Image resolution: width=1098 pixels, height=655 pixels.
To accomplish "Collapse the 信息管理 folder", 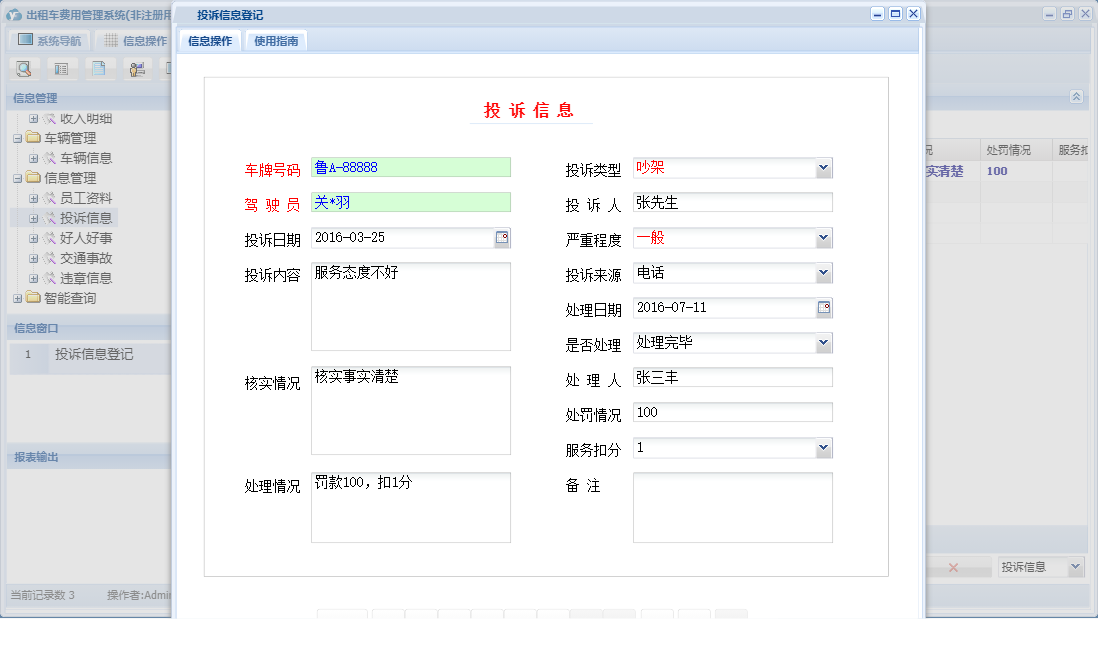I will pyautogui.click(x=19, y=177).
